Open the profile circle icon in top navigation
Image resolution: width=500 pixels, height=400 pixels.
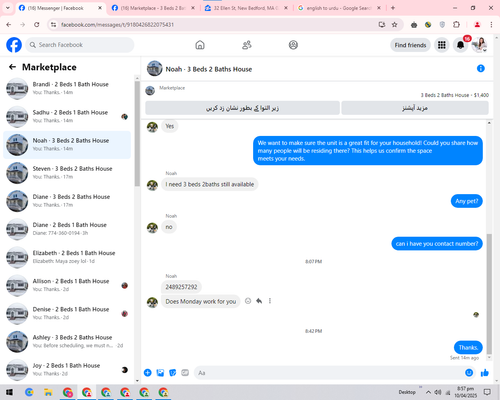(x=293, y=45)
